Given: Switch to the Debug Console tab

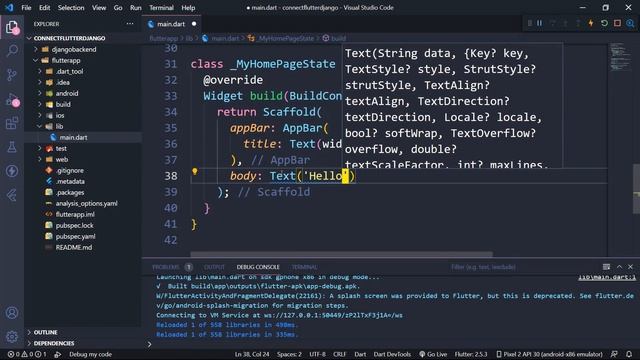Looking at the screenshot, I should [258, 267].
